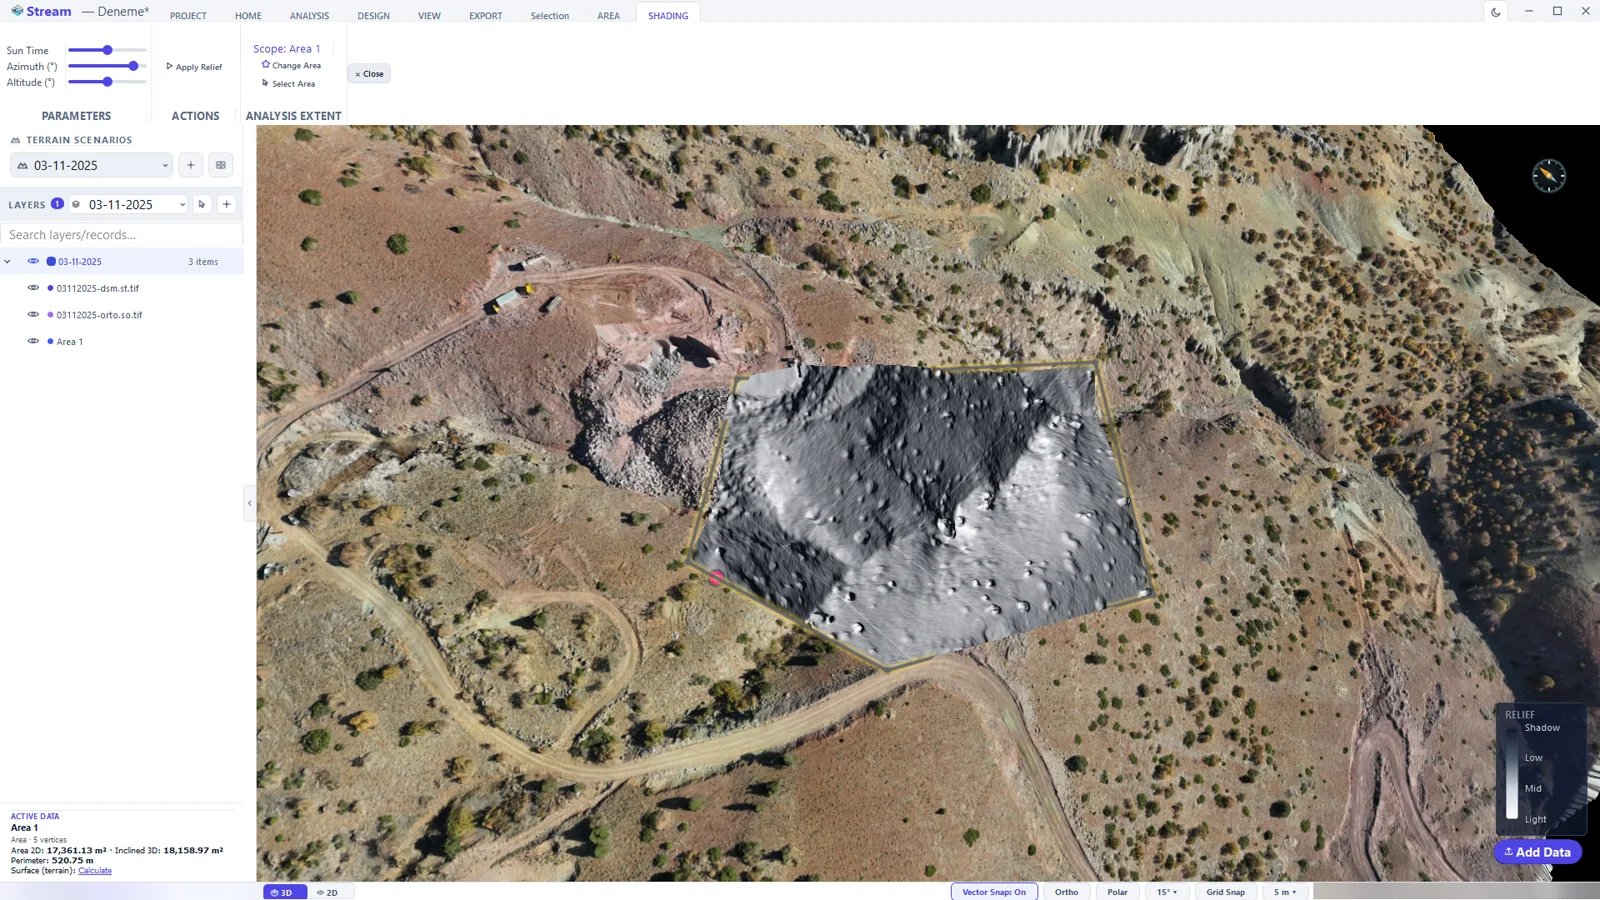Toggle visibility of 03112025-orto.so.tif
Viewport: 1600px width, 900px height.
pyautogui.click(x=33, y=314)
